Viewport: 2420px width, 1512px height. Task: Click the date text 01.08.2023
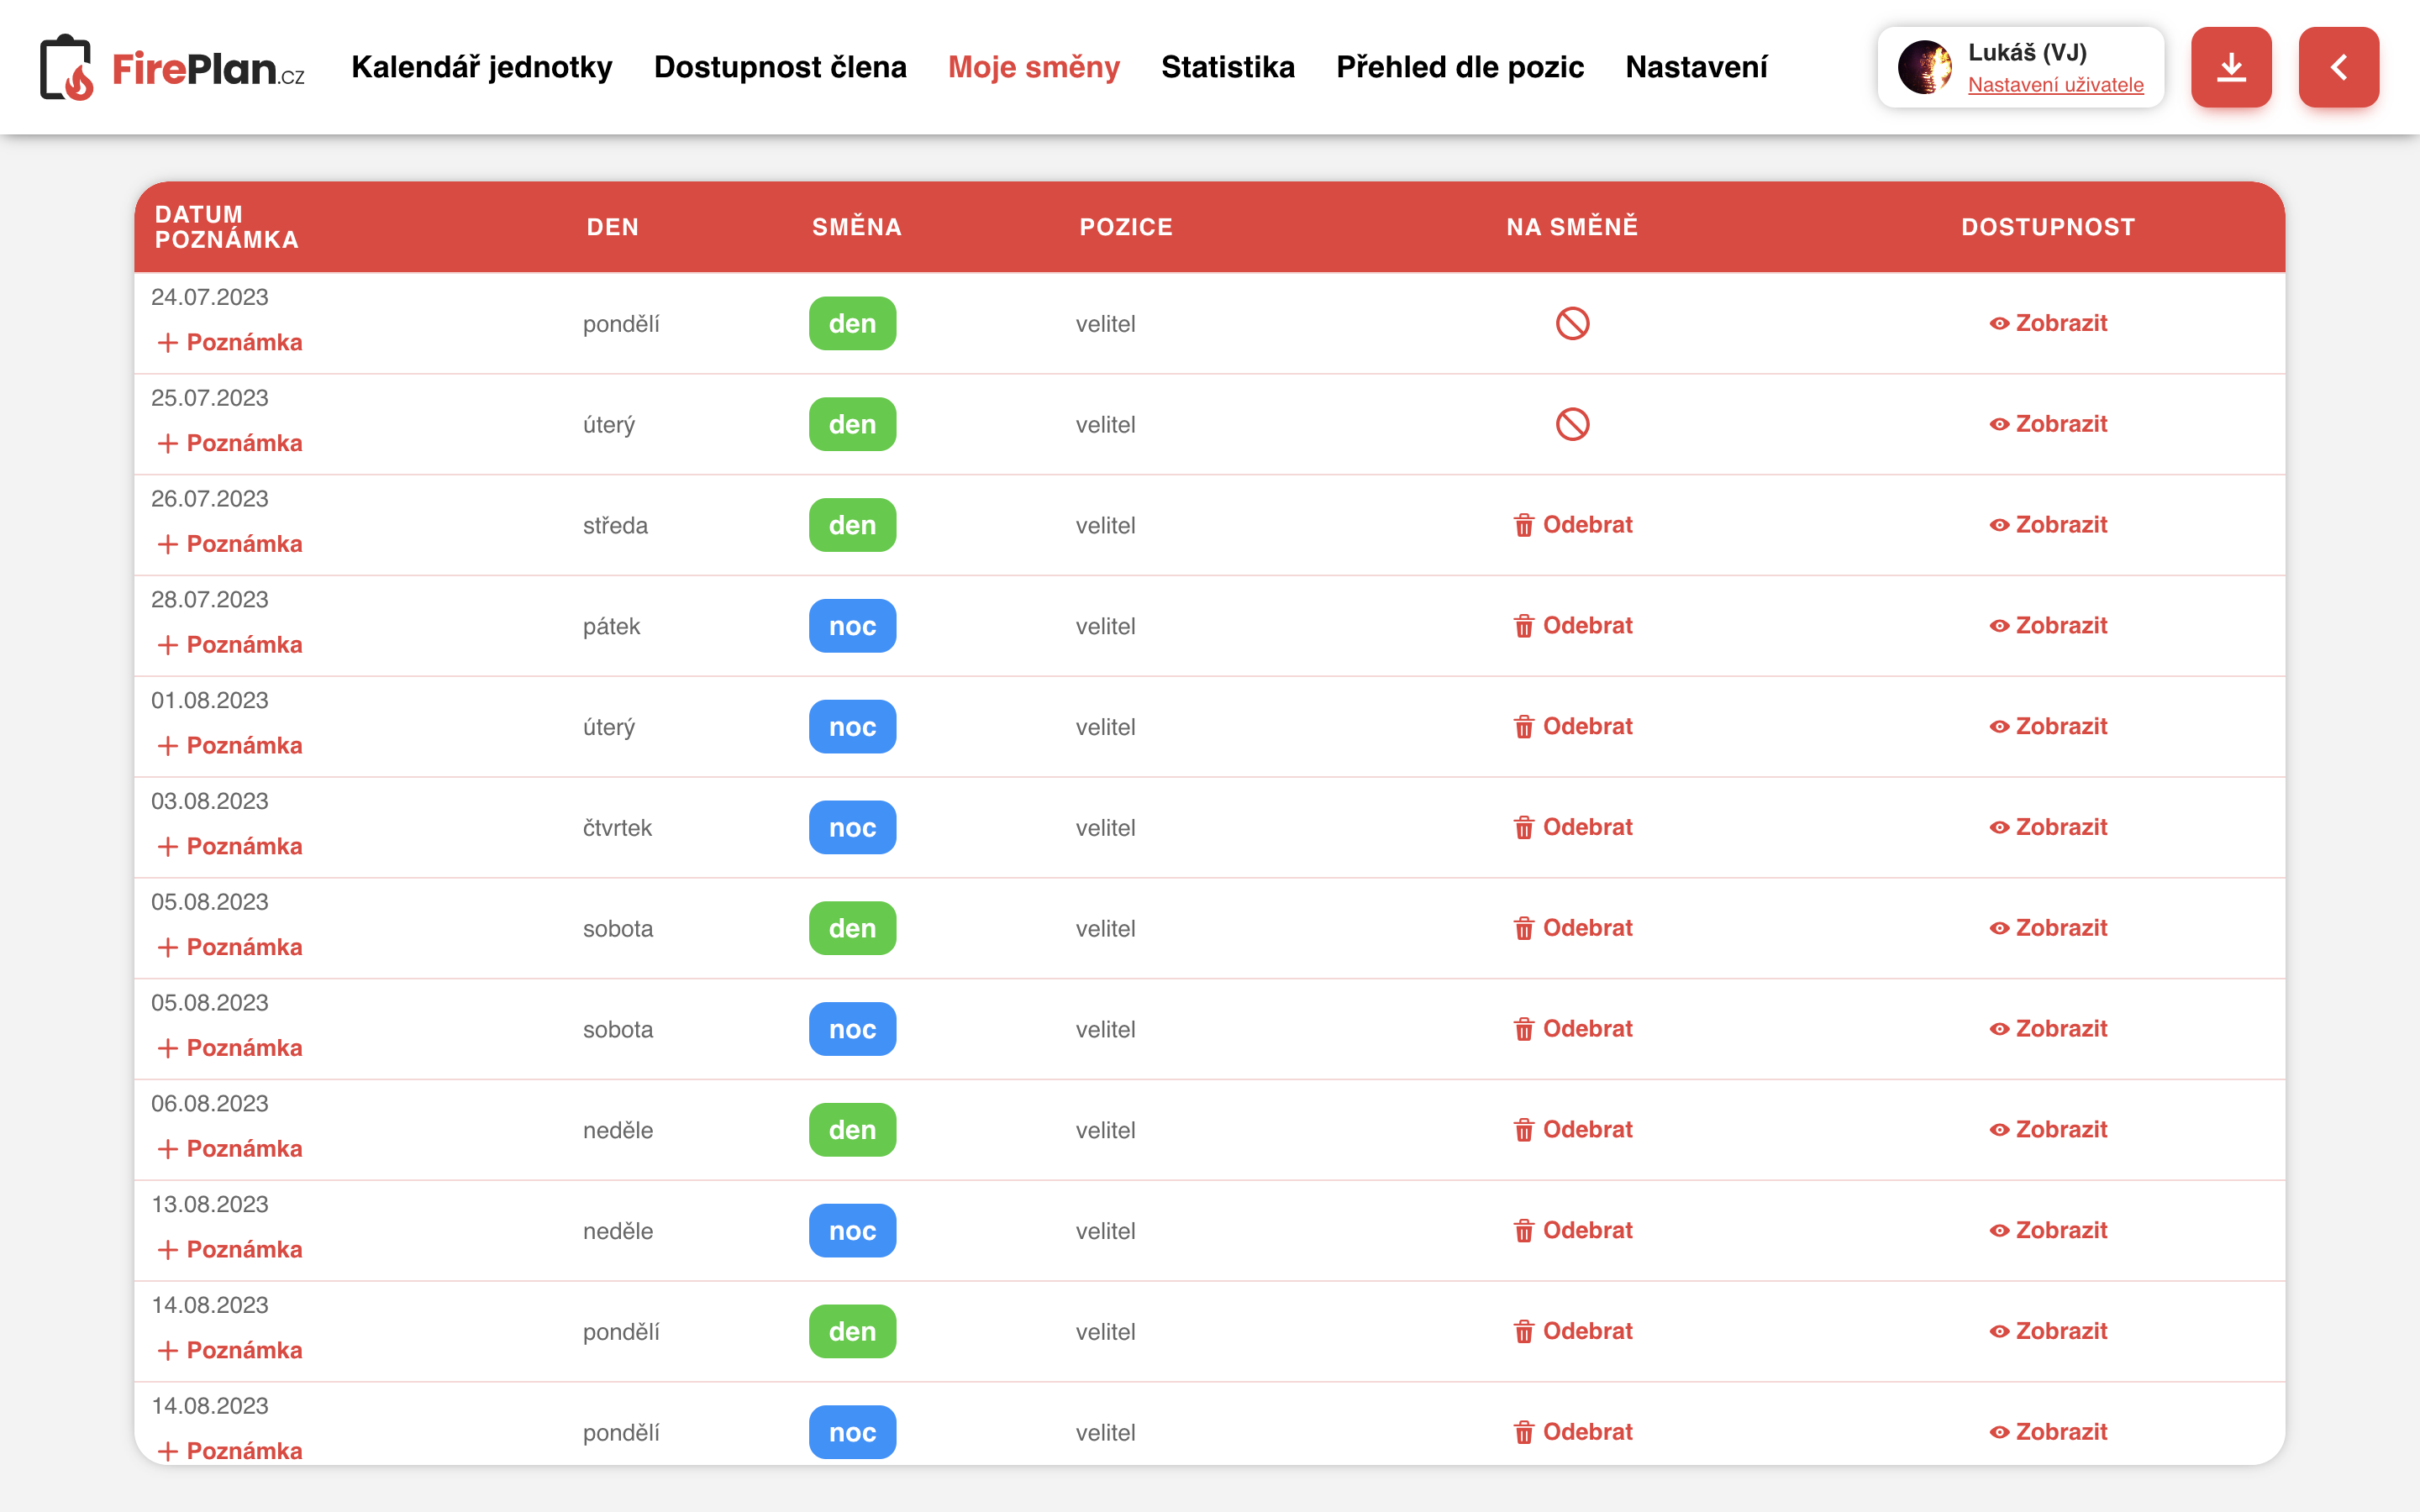[x=210, y=700]
